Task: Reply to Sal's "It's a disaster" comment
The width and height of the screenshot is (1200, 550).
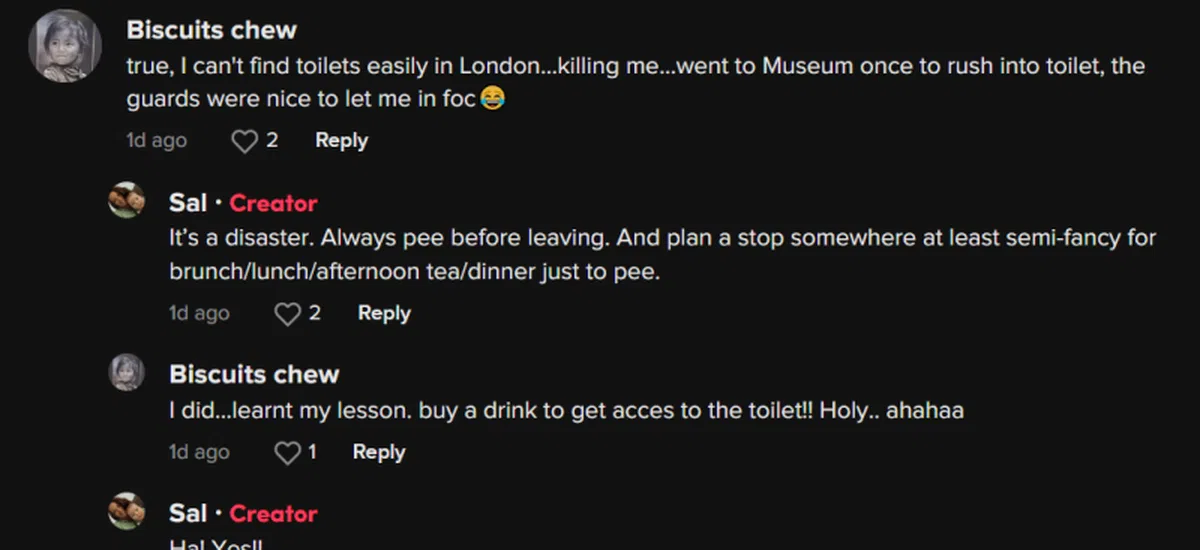Action: pos(384,313)
